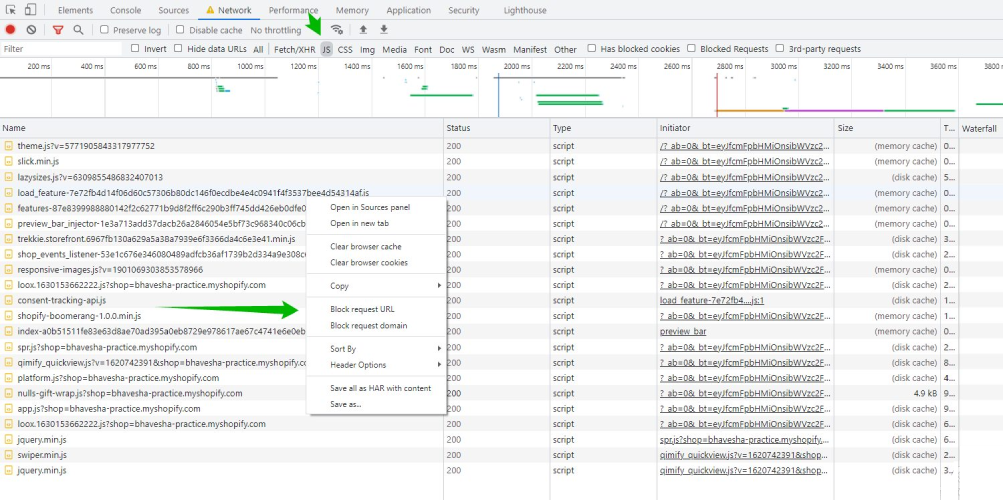
Task: Switch to the Console tab
Action: 125,10
